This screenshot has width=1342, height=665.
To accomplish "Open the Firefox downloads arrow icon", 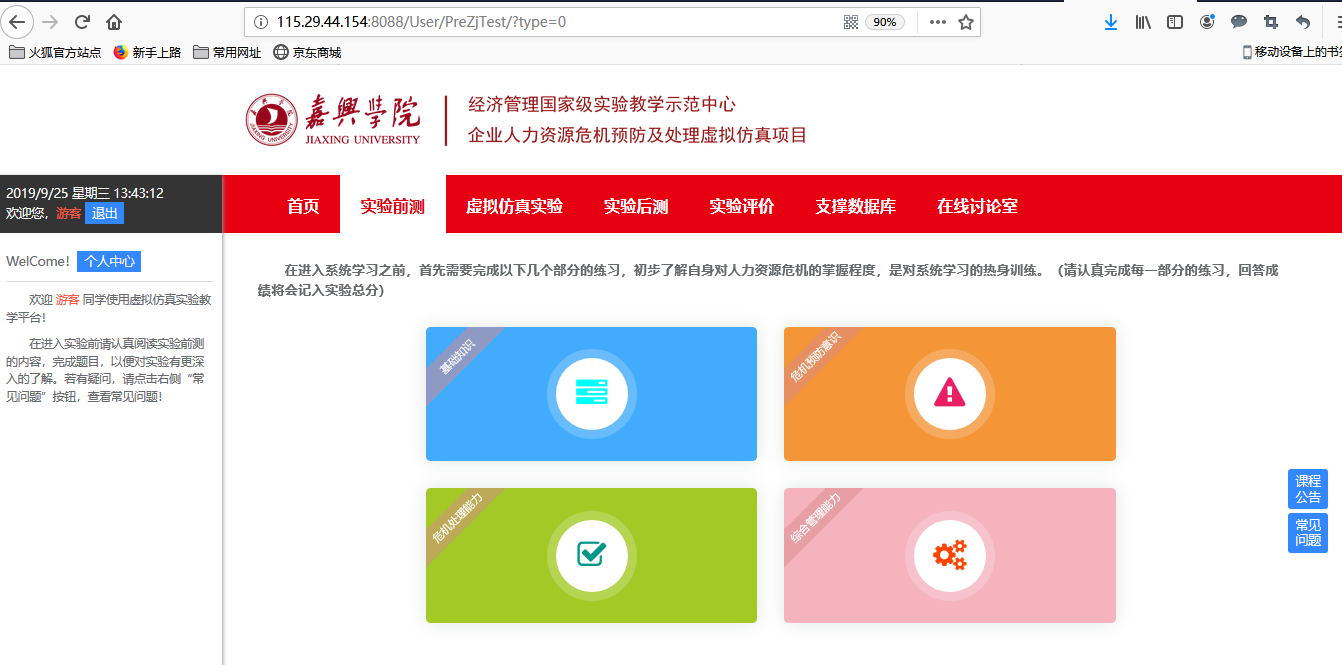I will (1111, 22).
